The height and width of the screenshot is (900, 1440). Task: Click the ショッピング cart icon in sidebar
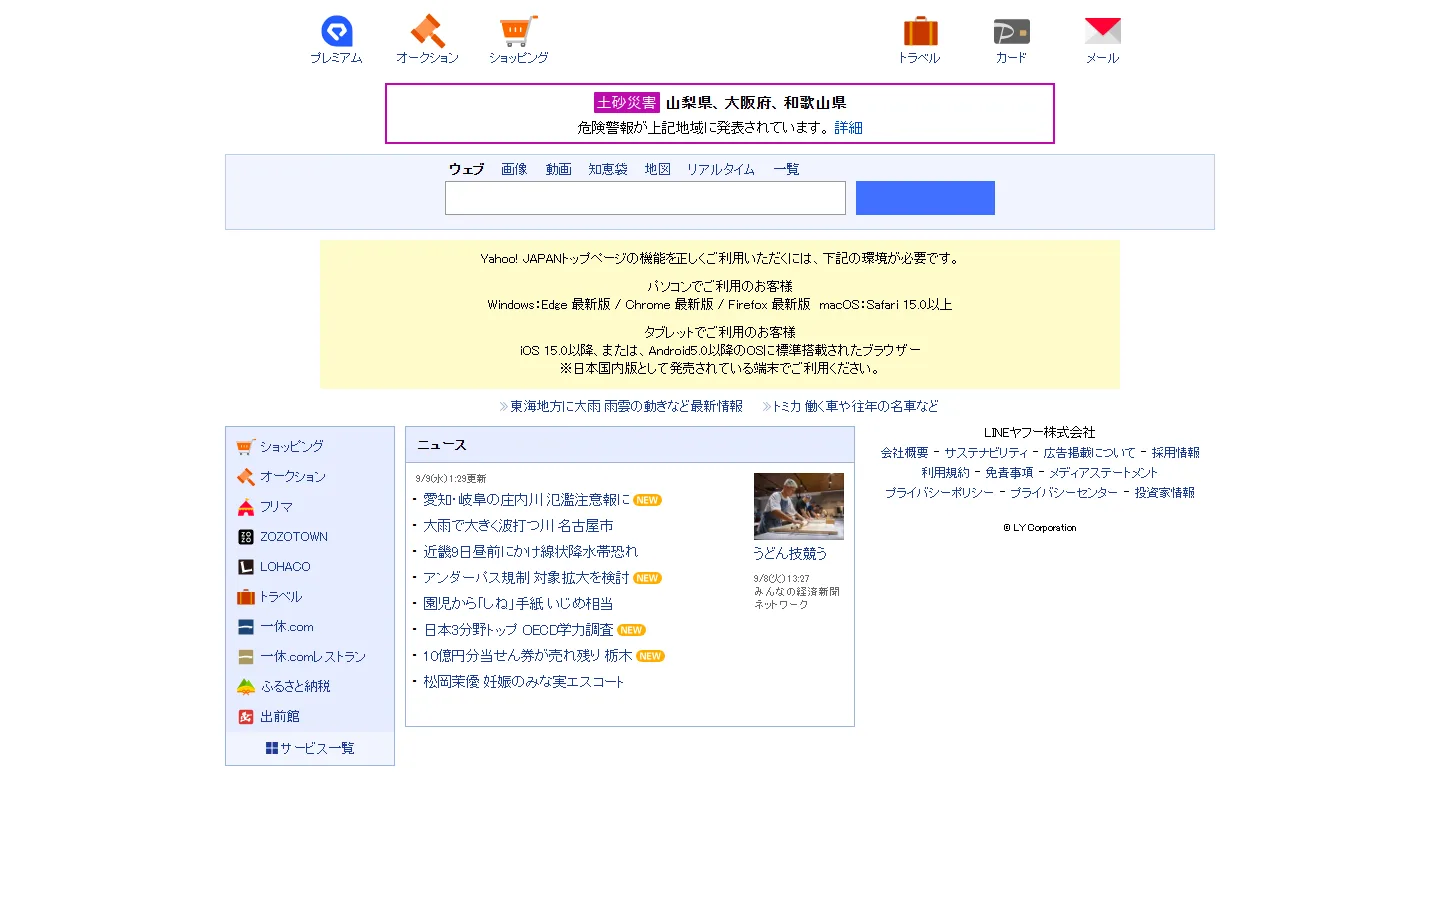click(245, 447)
